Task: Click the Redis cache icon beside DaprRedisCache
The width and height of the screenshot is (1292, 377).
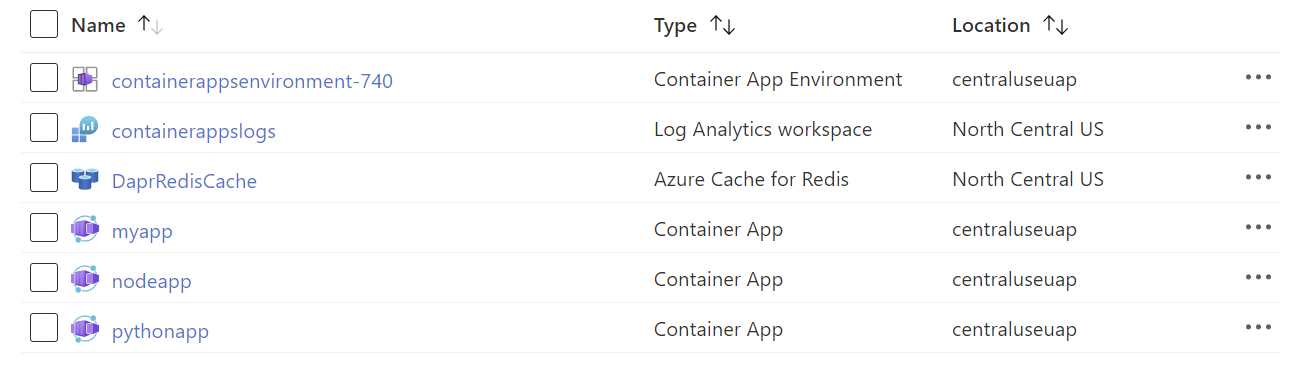Action: [x=85, y=179]
